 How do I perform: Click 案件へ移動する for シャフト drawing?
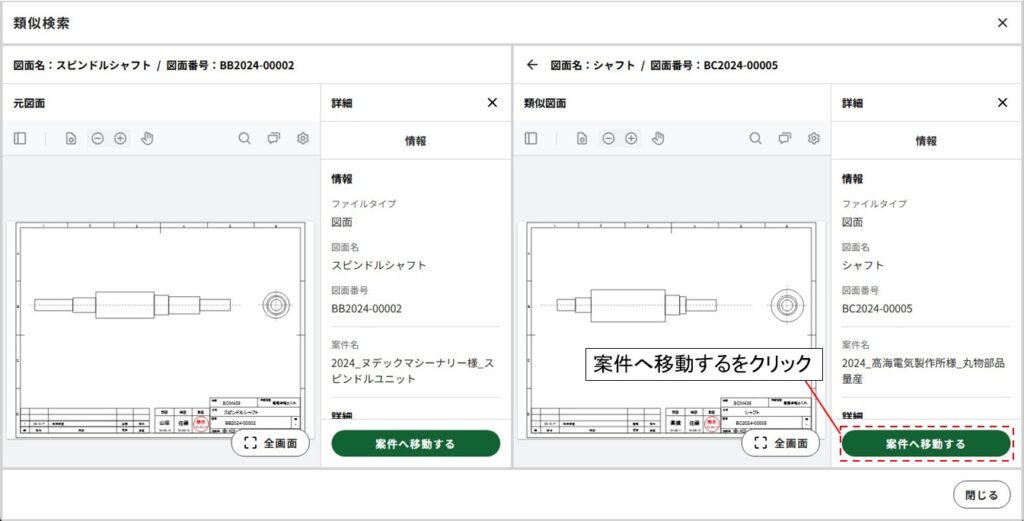coord(926,444)
